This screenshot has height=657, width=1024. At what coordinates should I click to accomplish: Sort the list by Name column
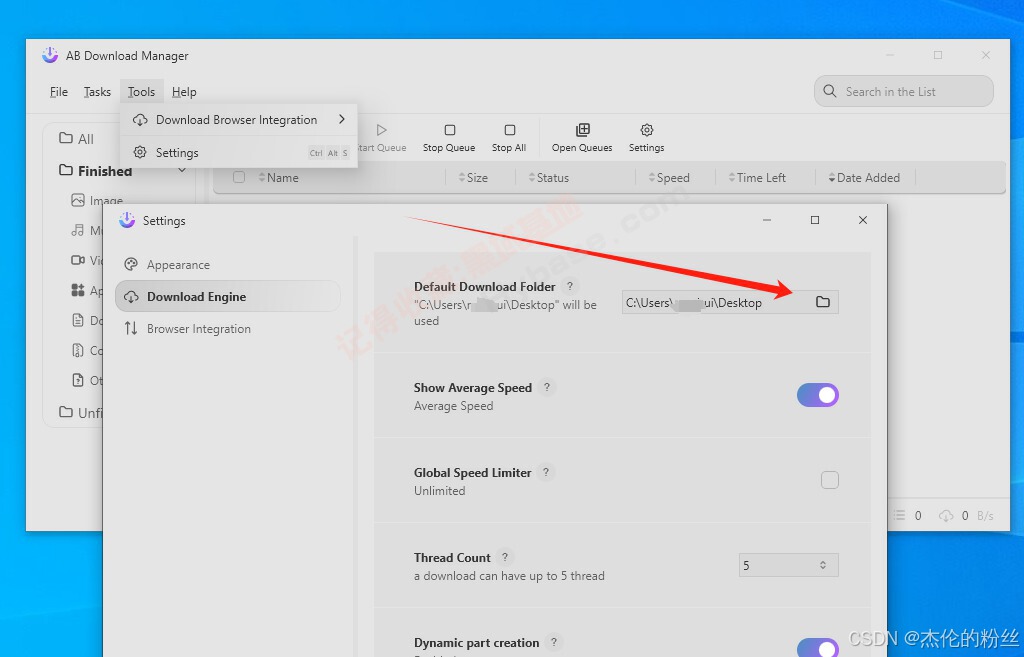(278, 178)
